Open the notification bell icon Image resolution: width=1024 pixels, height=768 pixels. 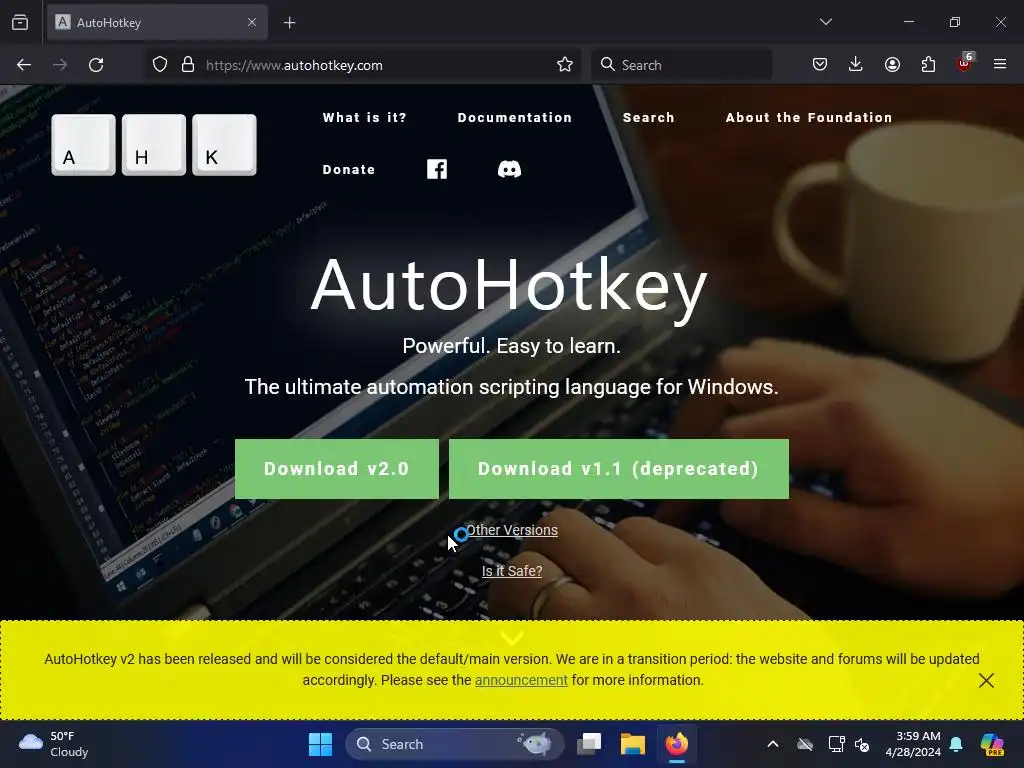click(x=956, y=744)
